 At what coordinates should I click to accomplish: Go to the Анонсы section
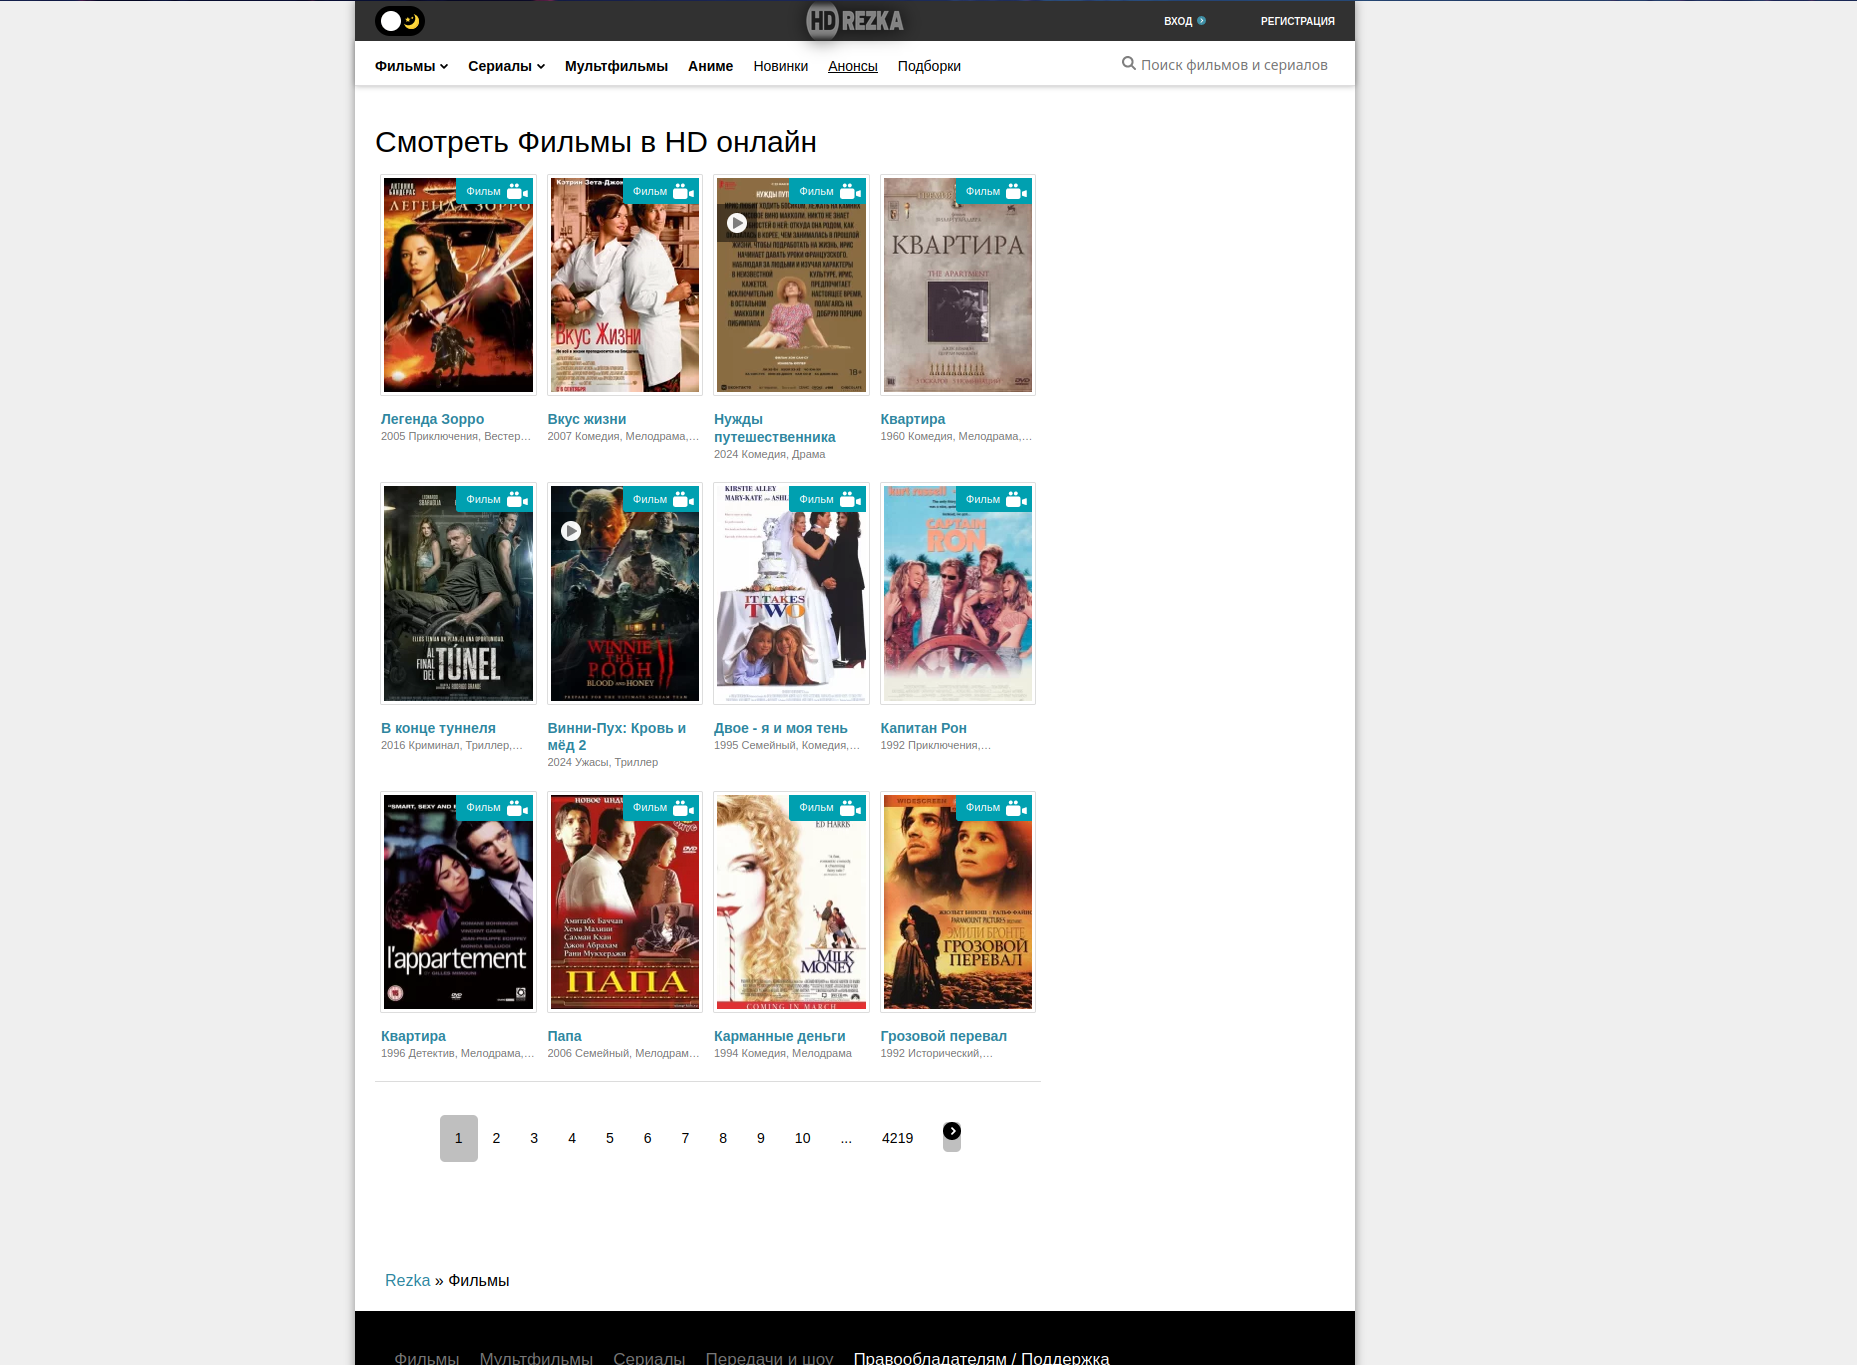(x=852, y=66)
